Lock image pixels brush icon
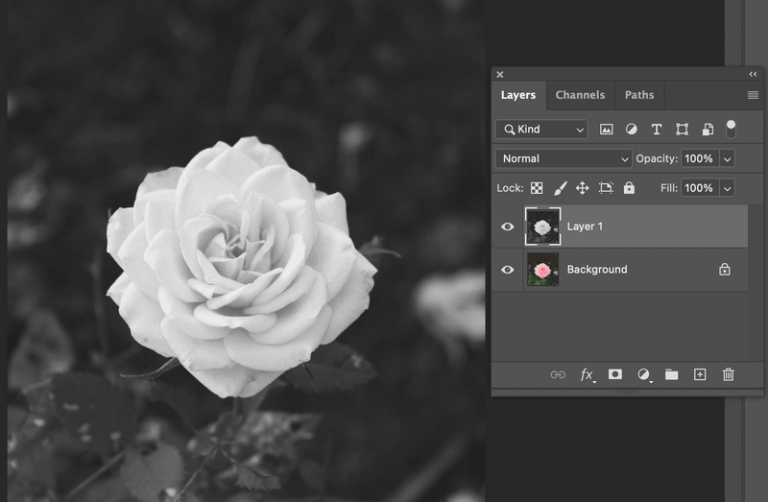The width and height of the screenshot is (768, 502). tap(560, 188)
